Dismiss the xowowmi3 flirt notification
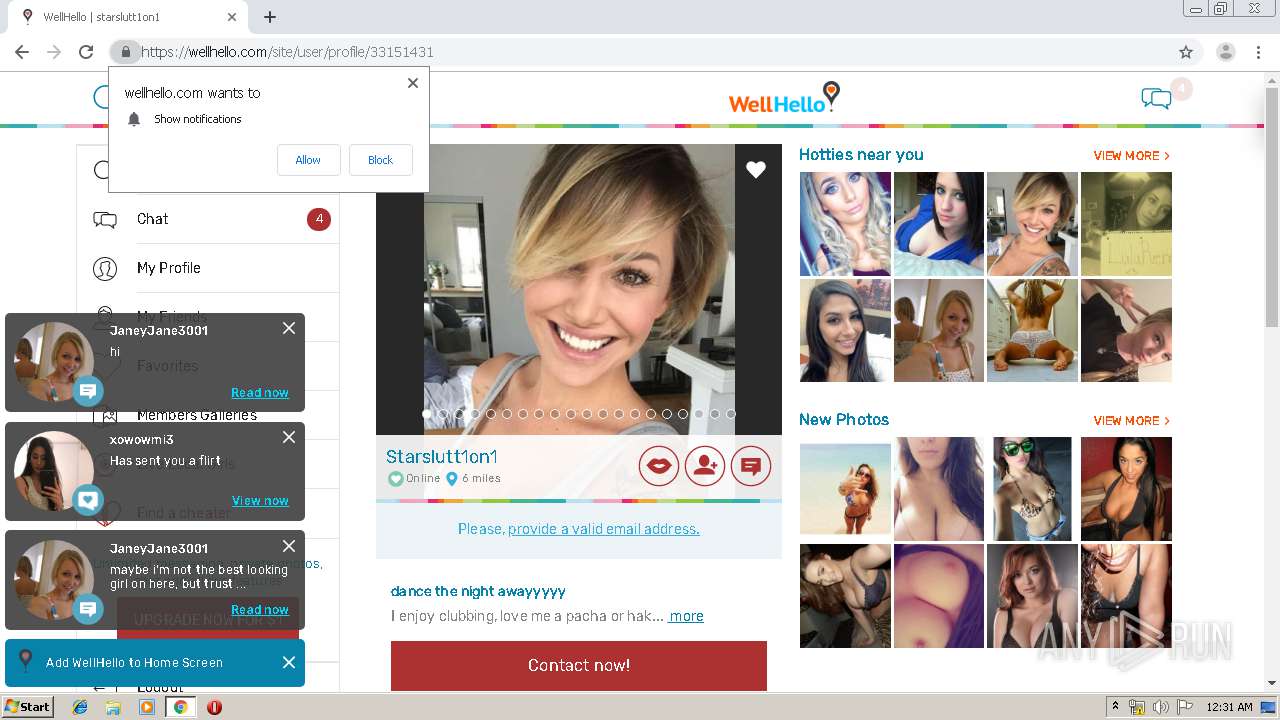The height and width of the screenshot is (720, 1280). [289, 437]
